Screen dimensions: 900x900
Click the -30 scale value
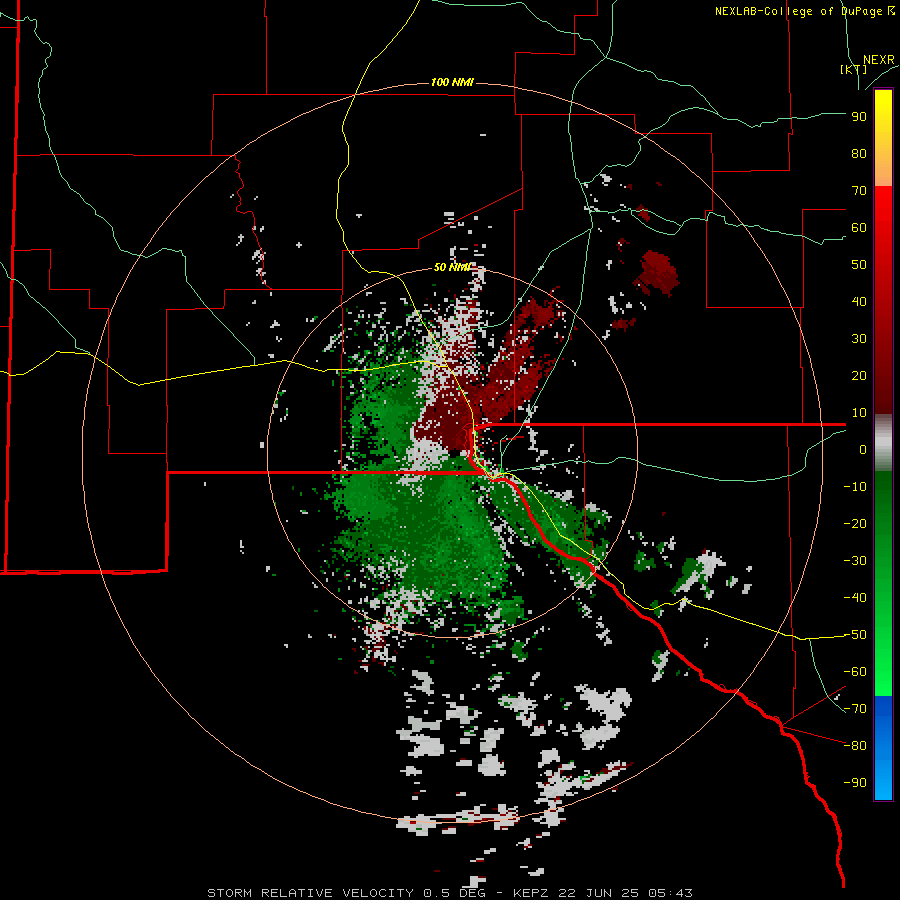pos(855,561)
